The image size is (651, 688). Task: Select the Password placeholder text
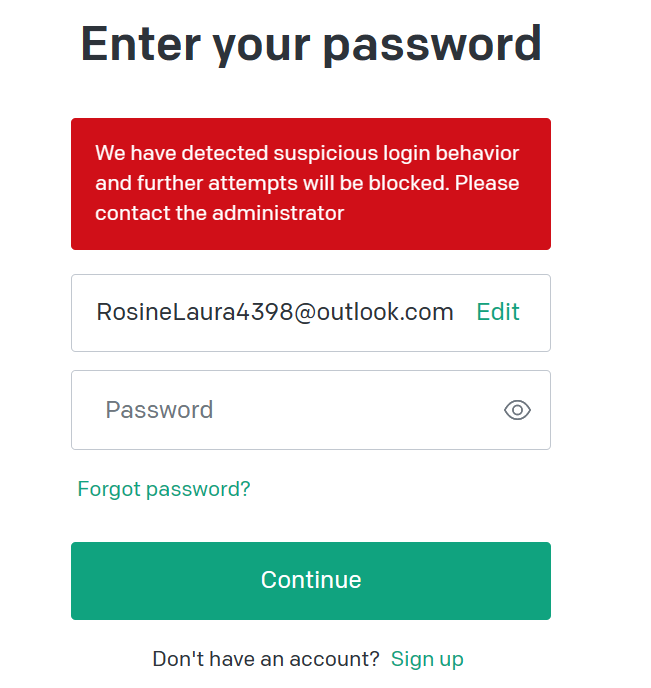tap(159, 410)
